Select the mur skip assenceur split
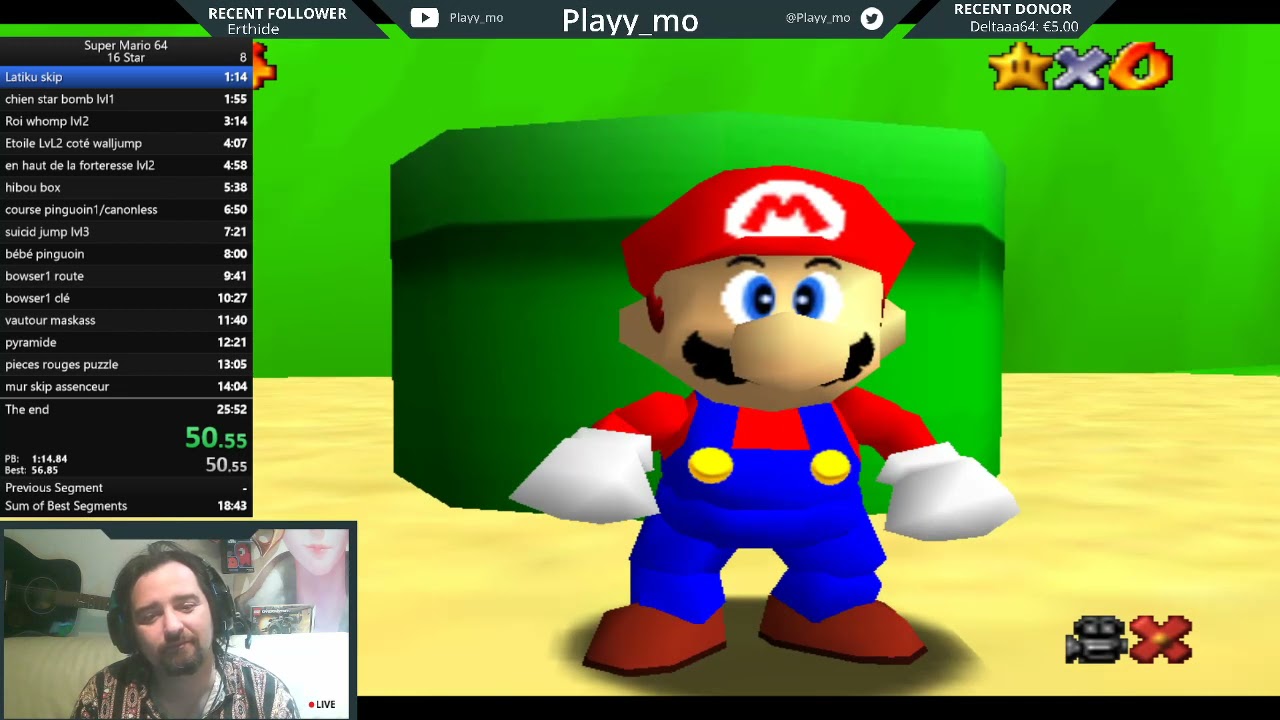 click(x=126, y=386)
